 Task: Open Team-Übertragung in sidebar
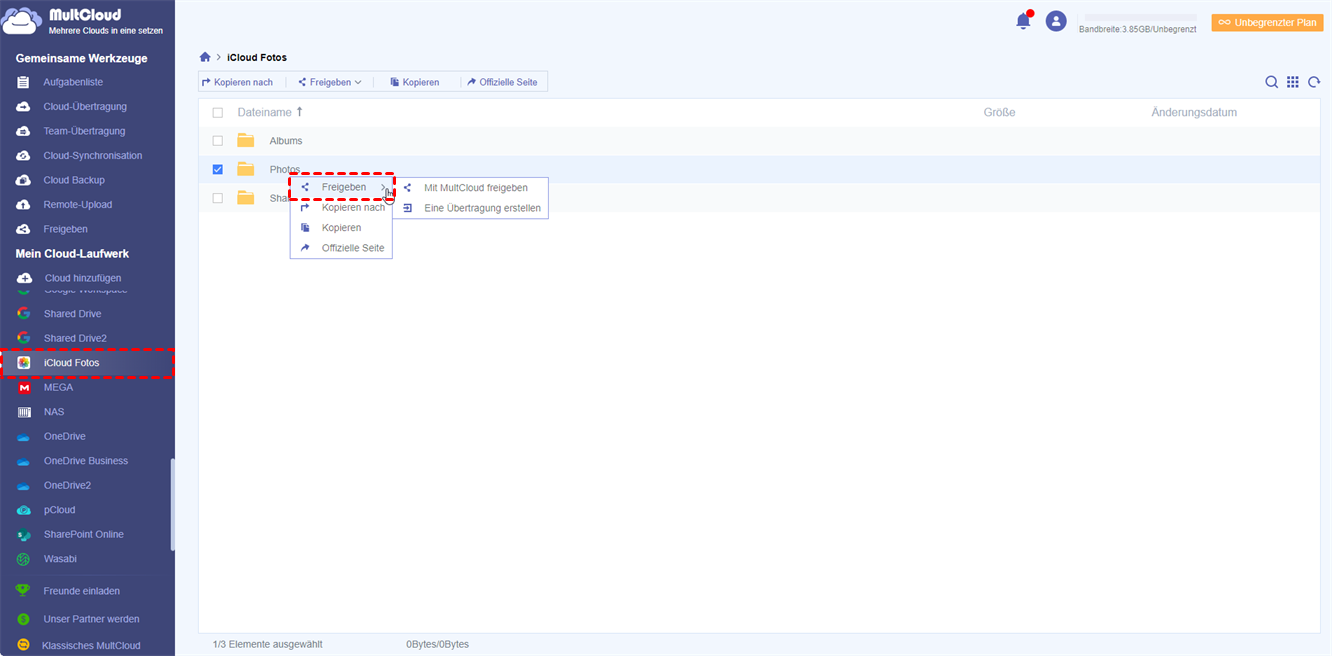(87, 131)
